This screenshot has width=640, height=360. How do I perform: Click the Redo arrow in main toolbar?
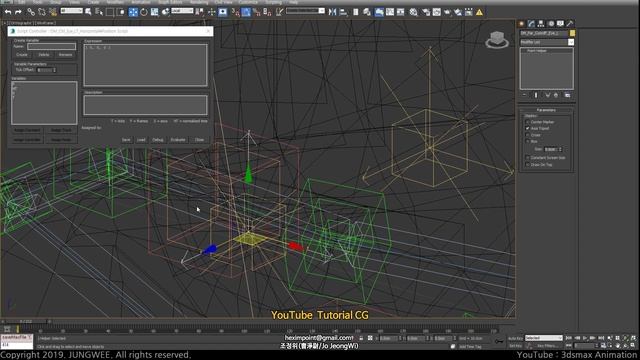18,12
